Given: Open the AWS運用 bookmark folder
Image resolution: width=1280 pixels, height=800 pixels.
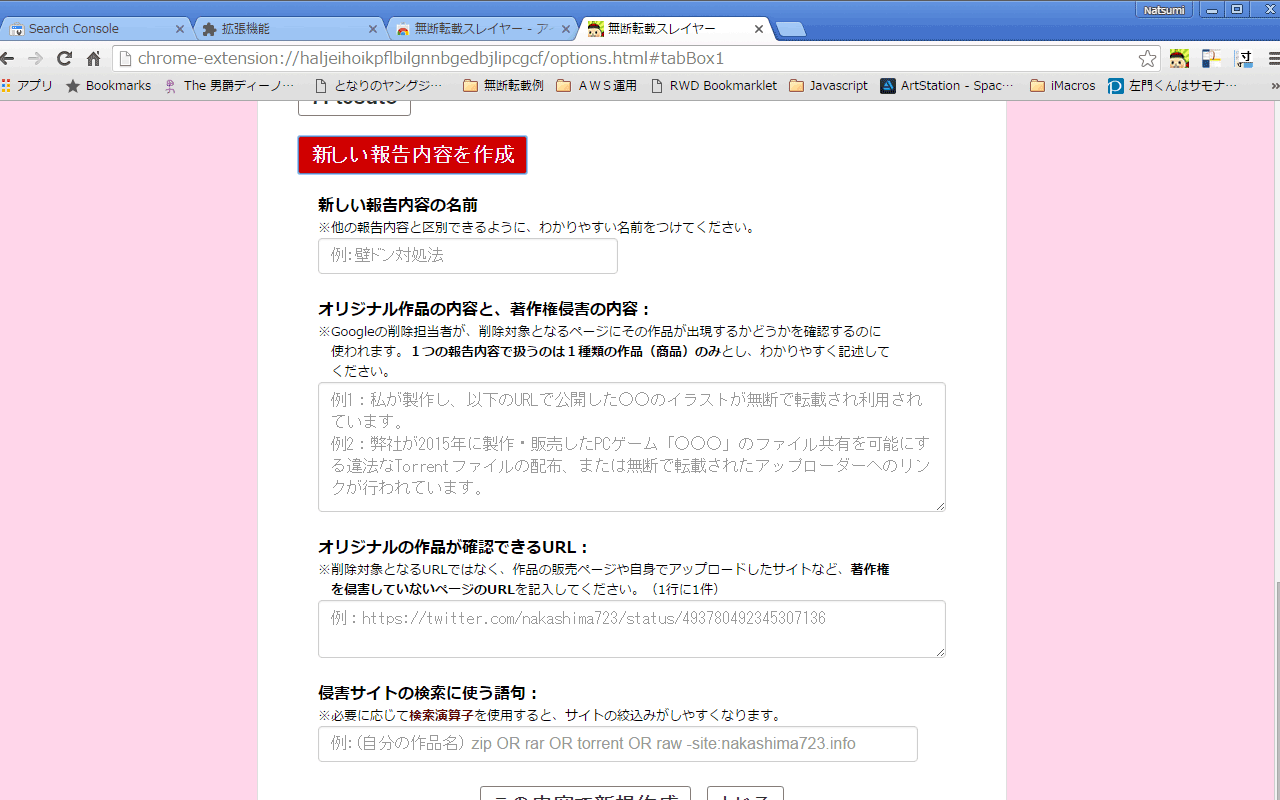Looking at the screenshot, I should [596, 86].
